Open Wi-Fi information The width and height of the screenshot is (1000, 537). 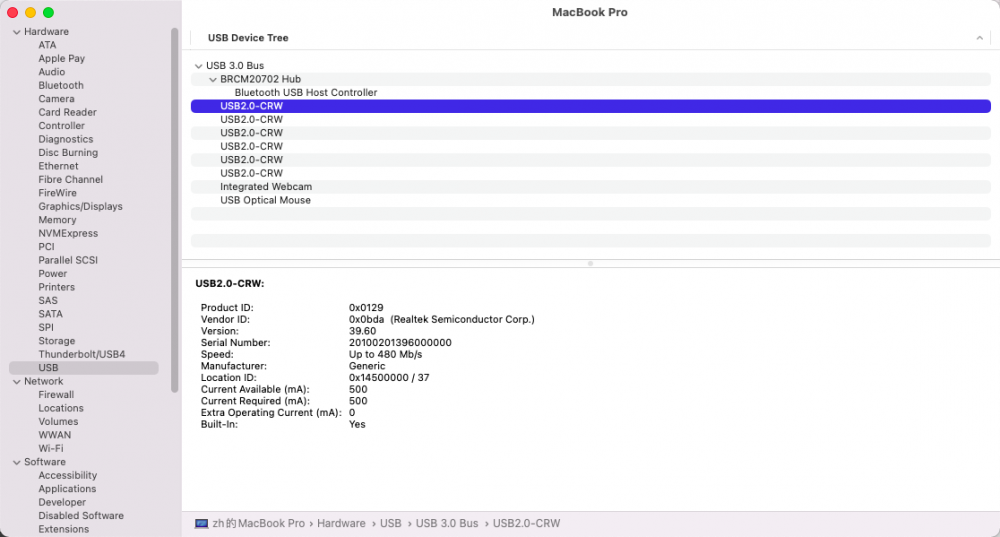tap(51, 448)
